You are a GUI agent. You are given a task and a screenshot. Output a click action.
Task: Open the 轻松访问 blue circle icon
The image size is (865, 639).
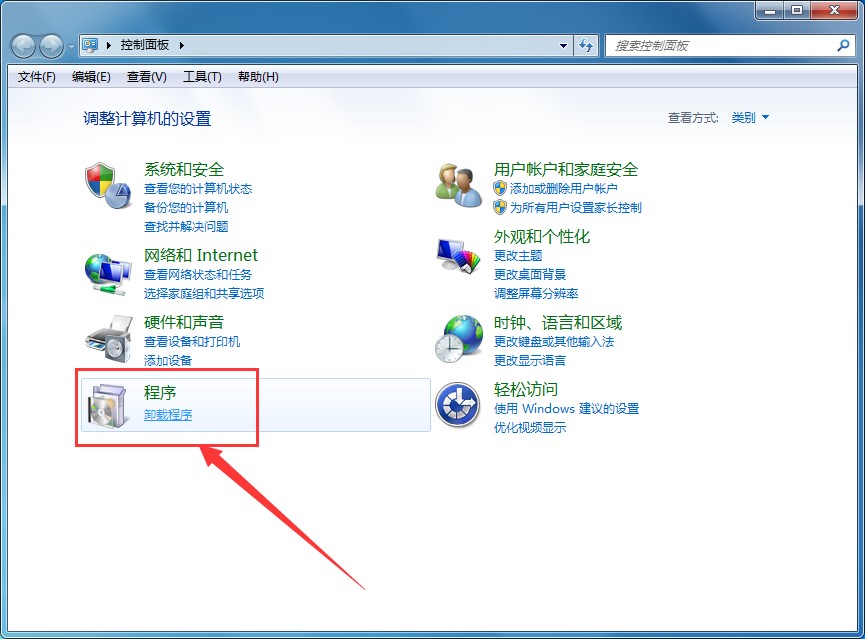pyautogui.click(x=457, y=405)
